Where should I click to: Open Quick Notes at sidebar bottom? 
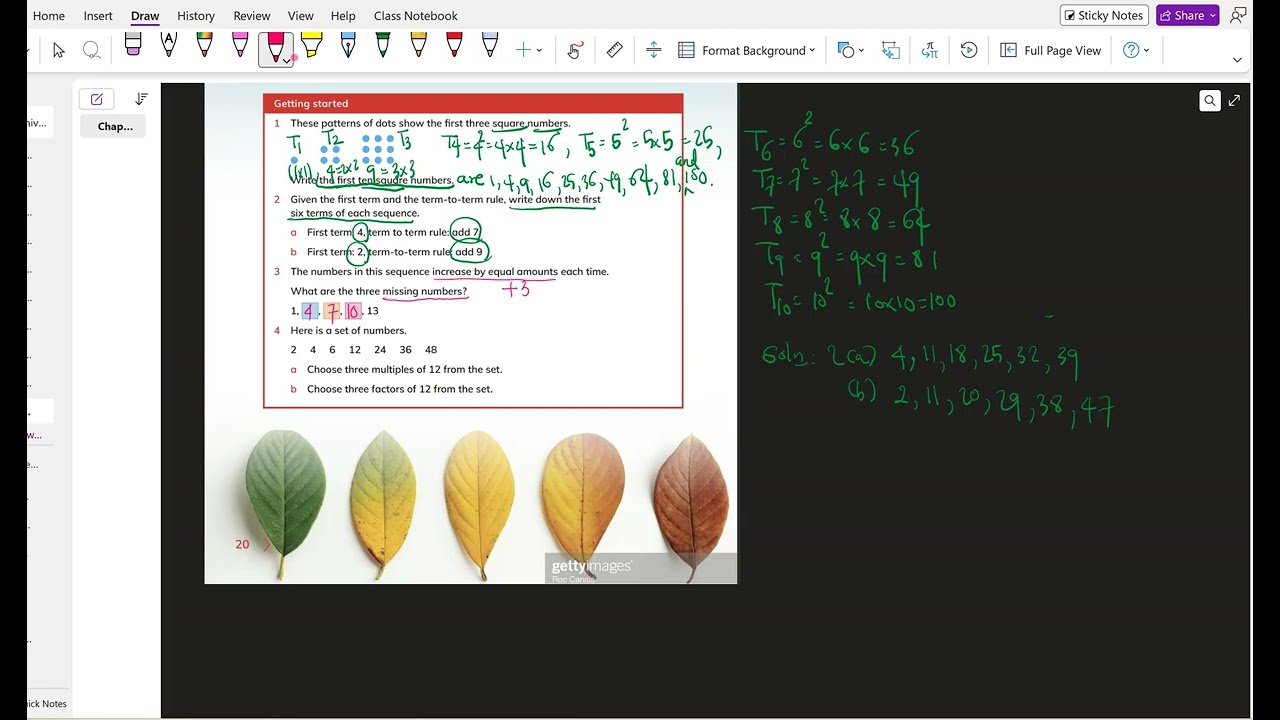click(x=46, y=704)
